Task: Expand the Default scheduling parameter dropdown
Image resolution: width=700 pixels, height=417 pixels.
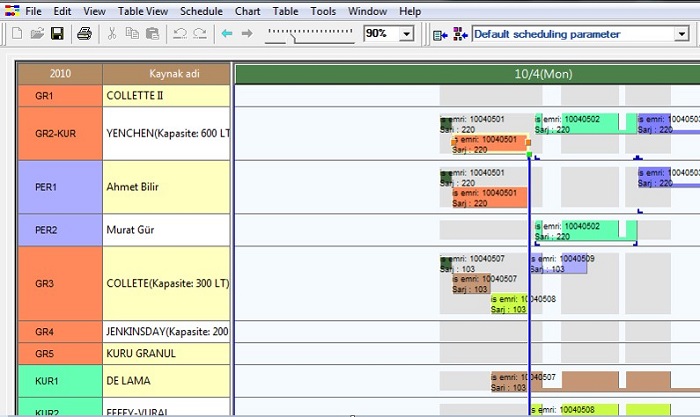Action: coord(682,34)
